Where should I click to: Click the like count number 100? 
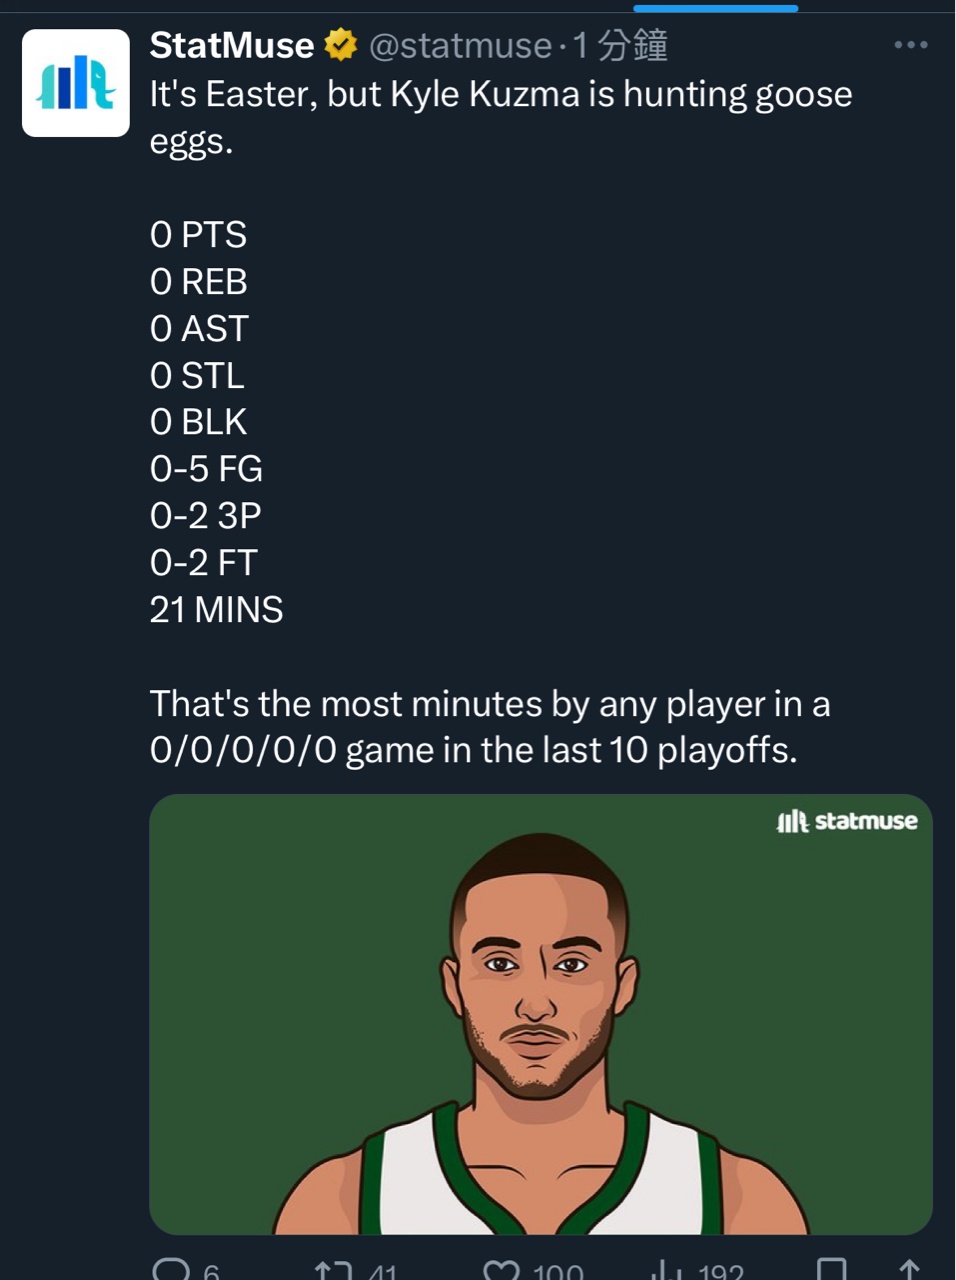558,1272
